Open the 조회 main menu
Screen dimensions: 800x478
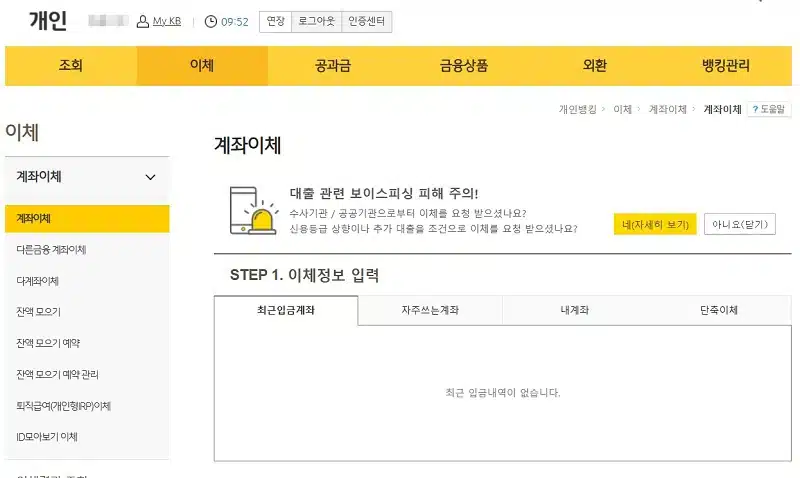pyautogui.click(x=71, y=66)
